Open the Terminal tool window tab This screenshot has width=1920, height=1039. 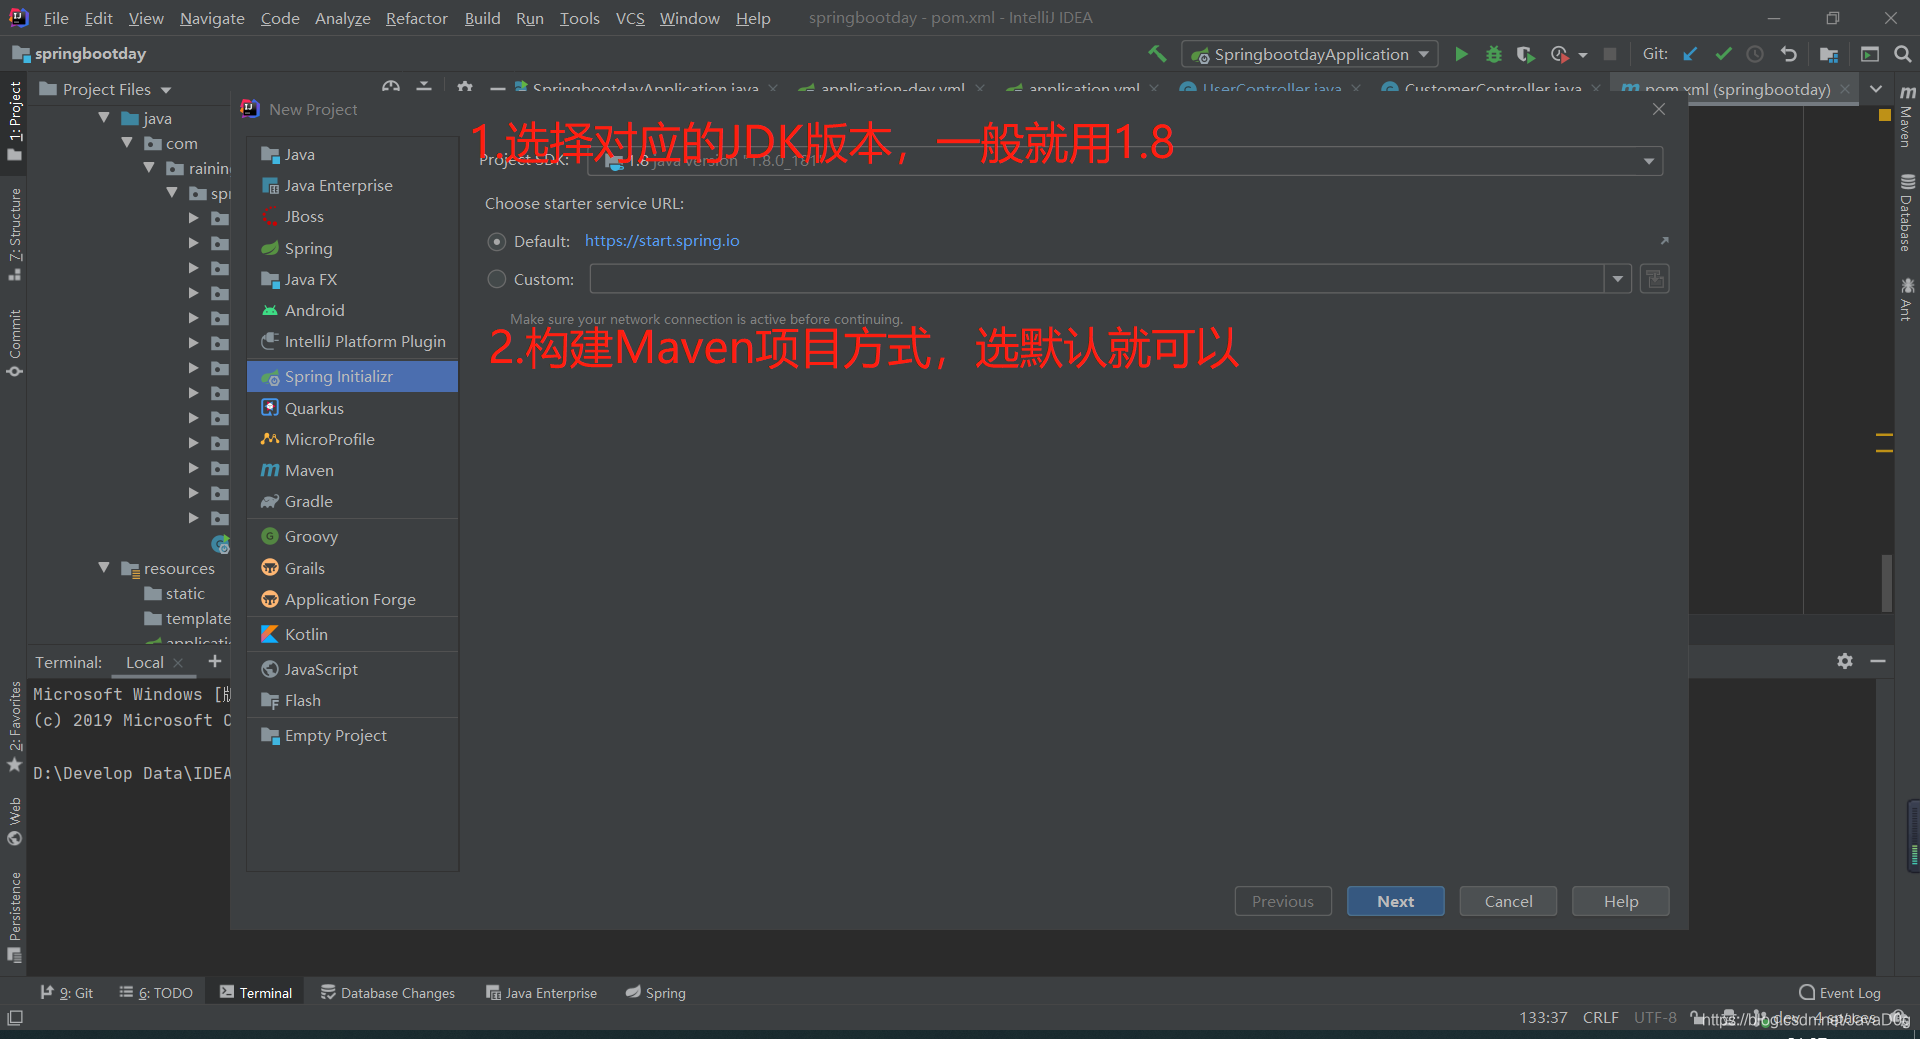[x=256, y=993]
